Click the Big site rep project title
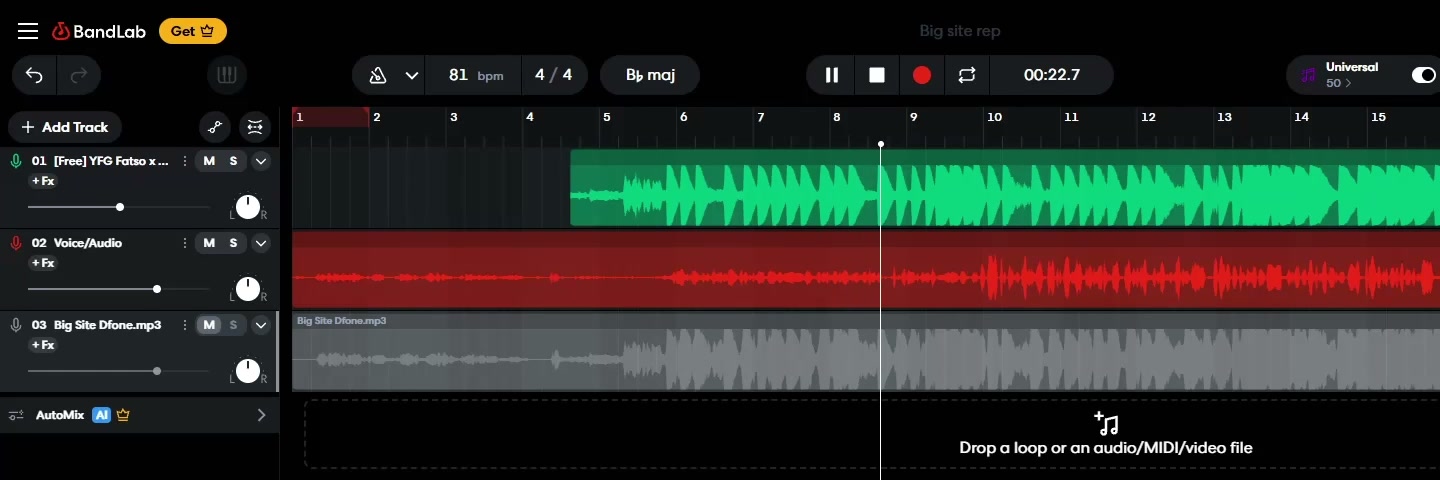The width and height of the screenshot is (1440, 480). click(960, 31)
